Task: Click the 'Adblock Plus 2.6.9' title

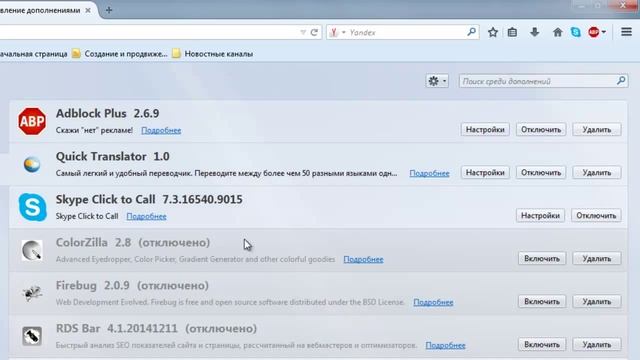Action: point(107,113)
